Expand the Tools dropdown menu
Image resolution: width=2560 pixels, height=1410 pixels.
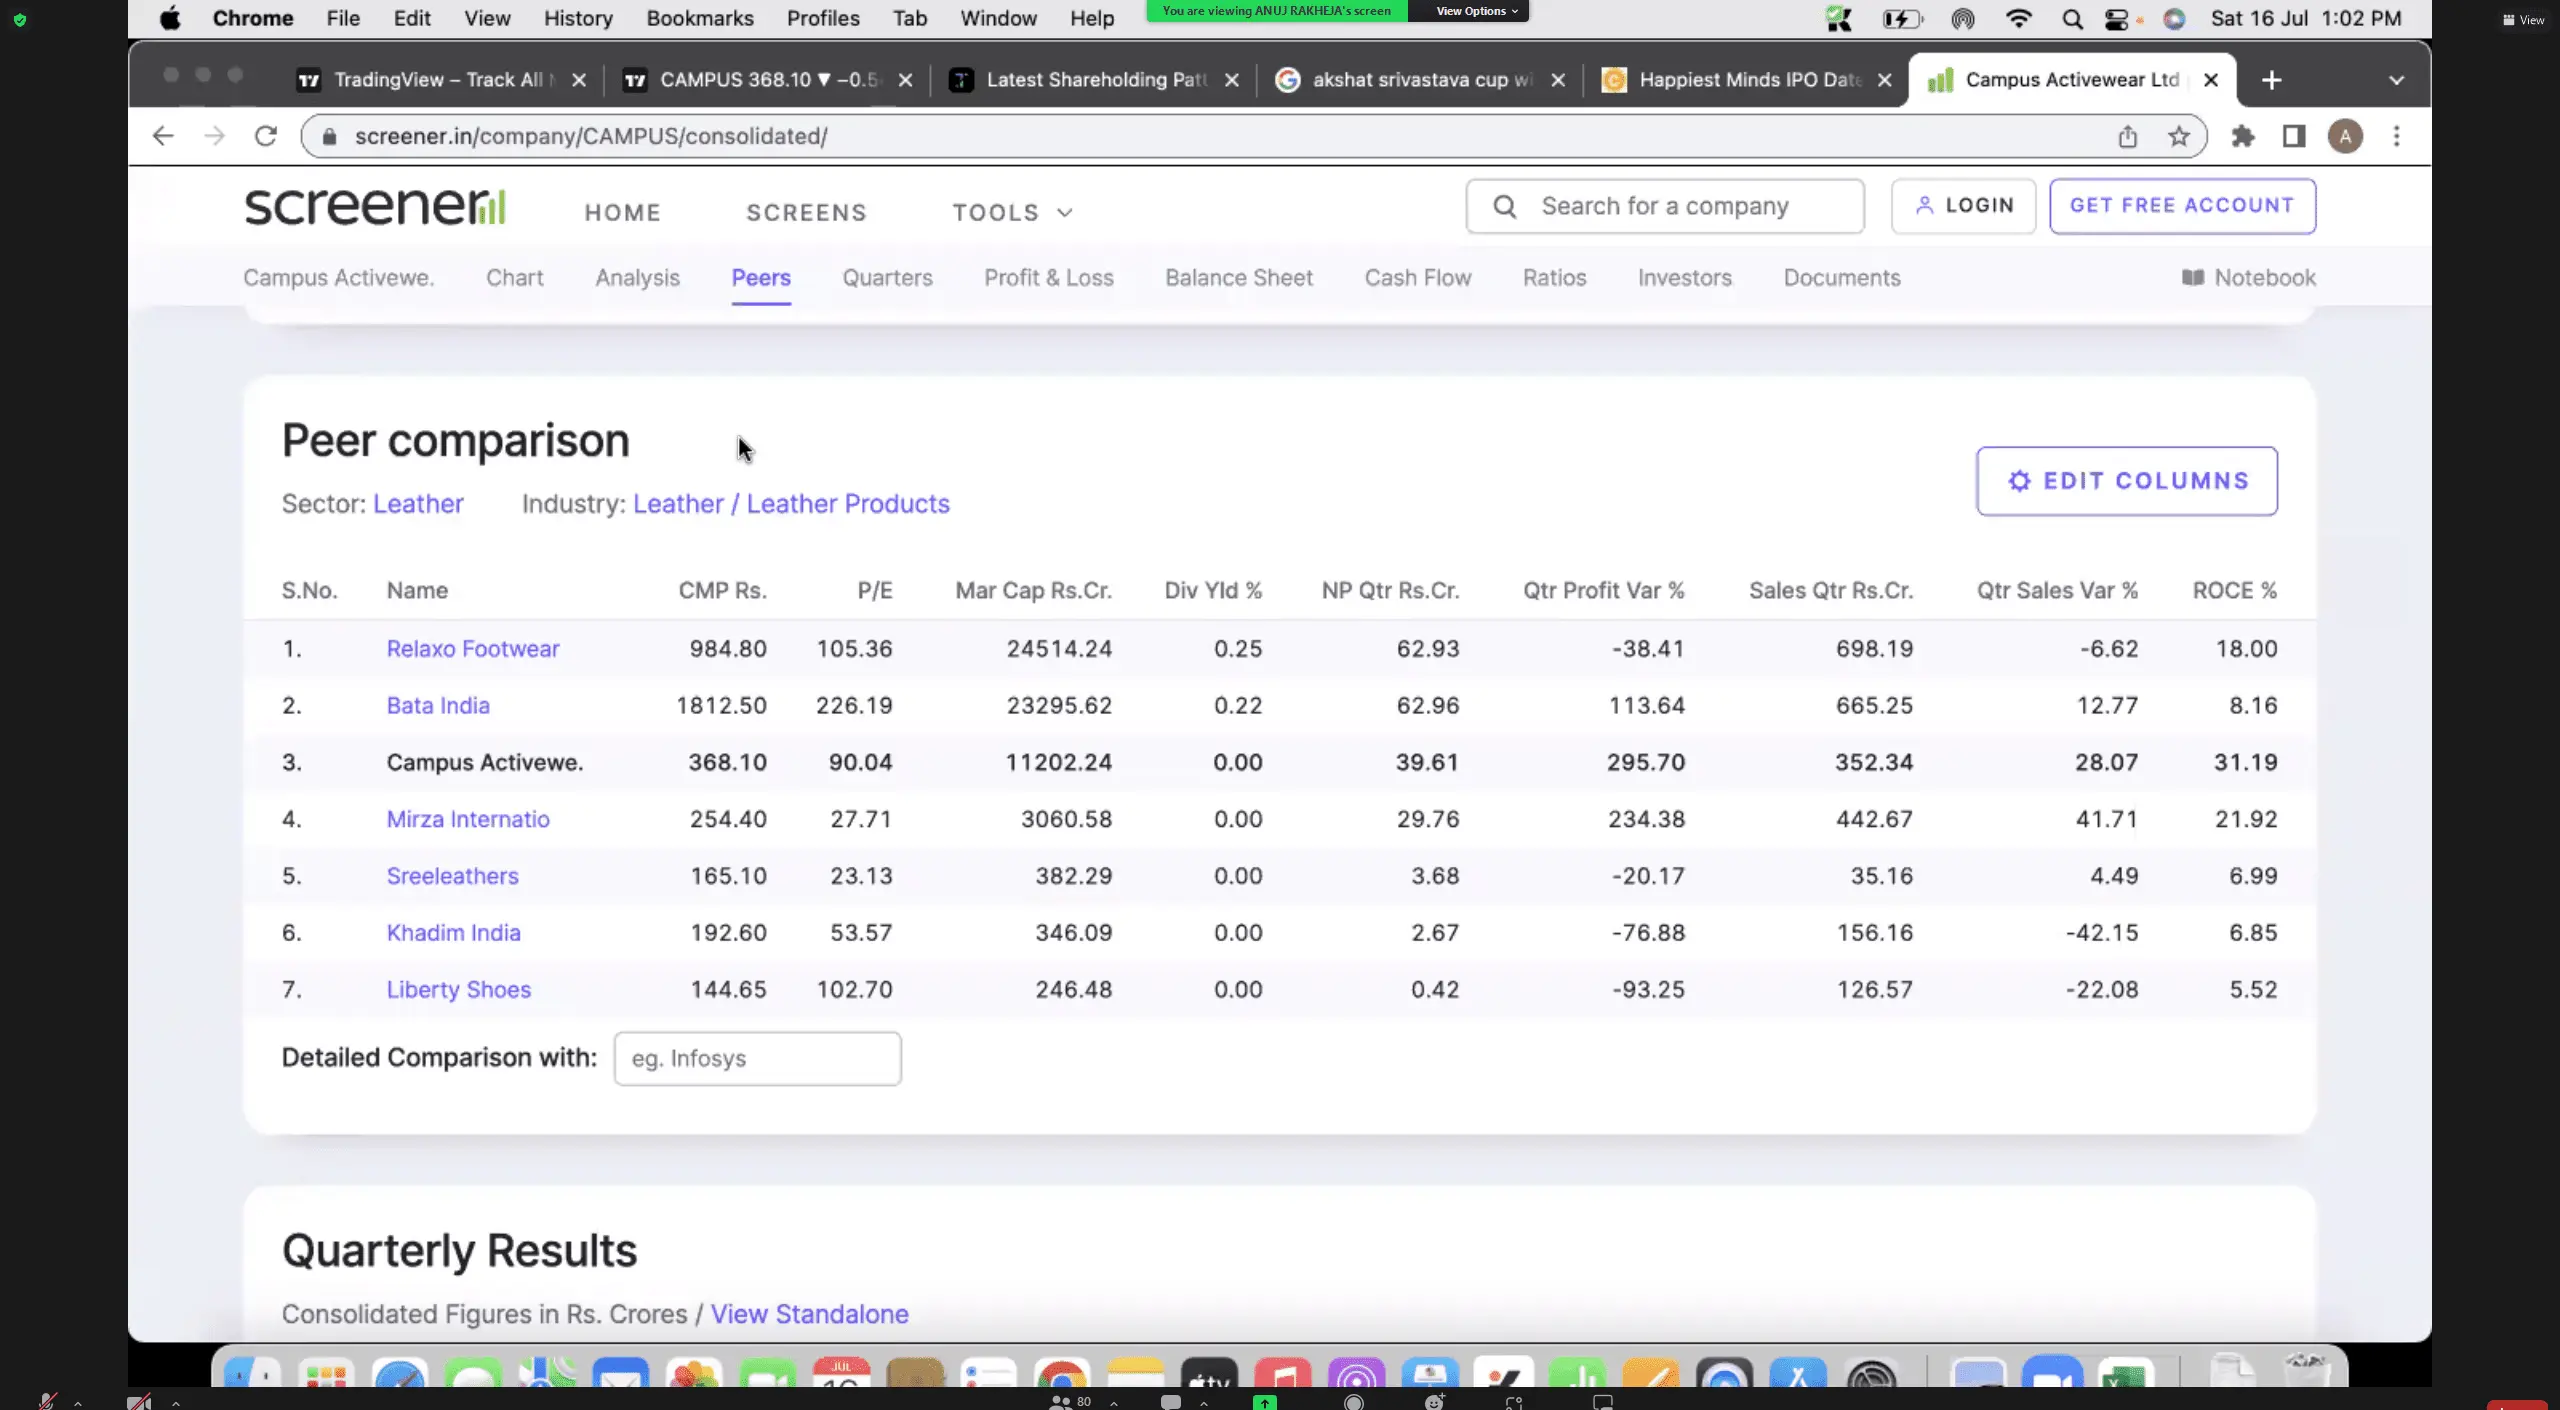(1012, 212)
